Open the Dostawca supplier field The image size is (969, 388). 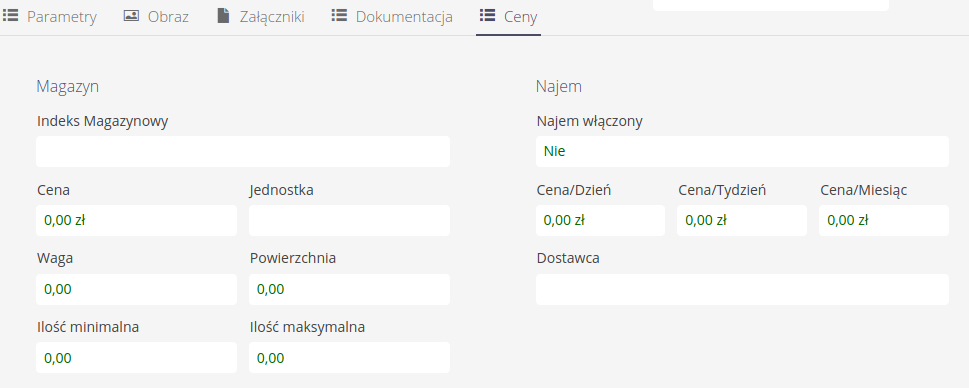click(742, 289)
